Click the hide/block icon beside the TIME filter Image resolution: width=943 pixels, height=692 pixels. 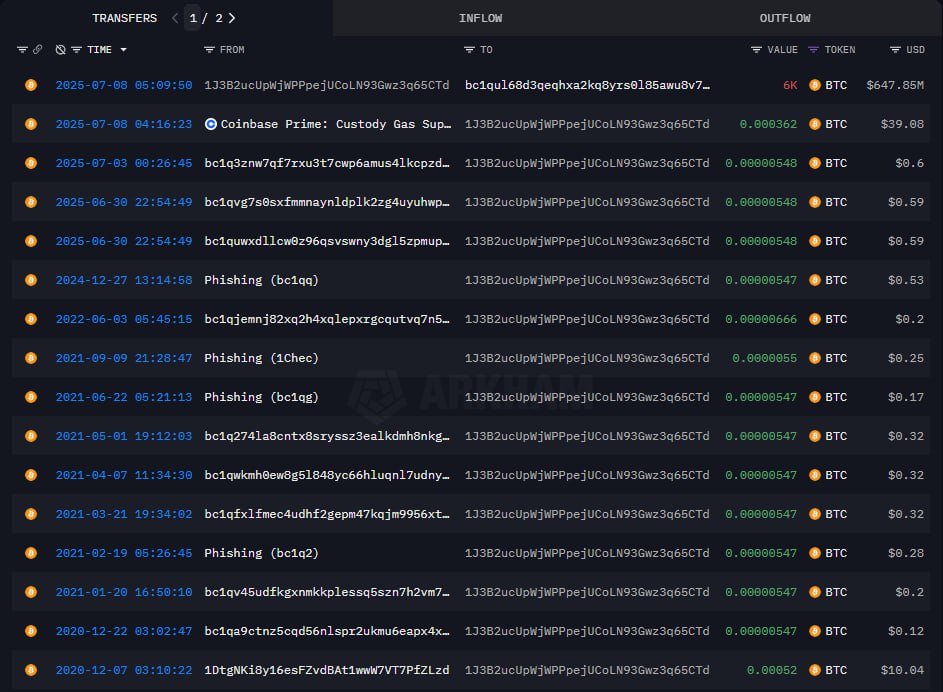pyautogui.click(x=60, y=50)
